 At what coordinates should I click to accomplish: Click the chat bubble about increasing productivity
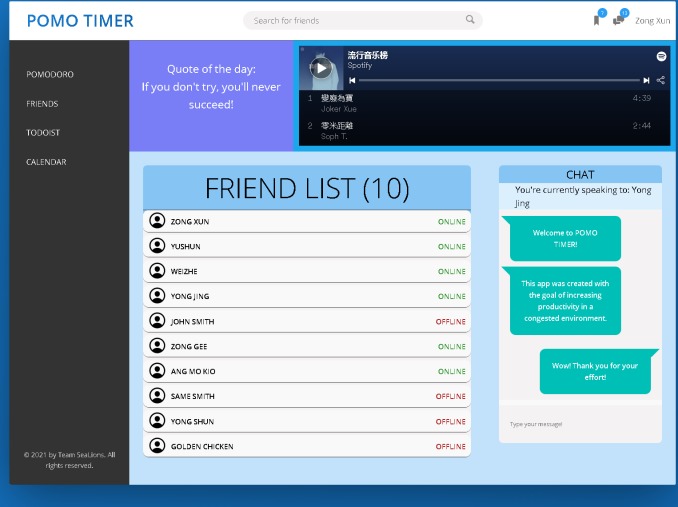[565, 301]
